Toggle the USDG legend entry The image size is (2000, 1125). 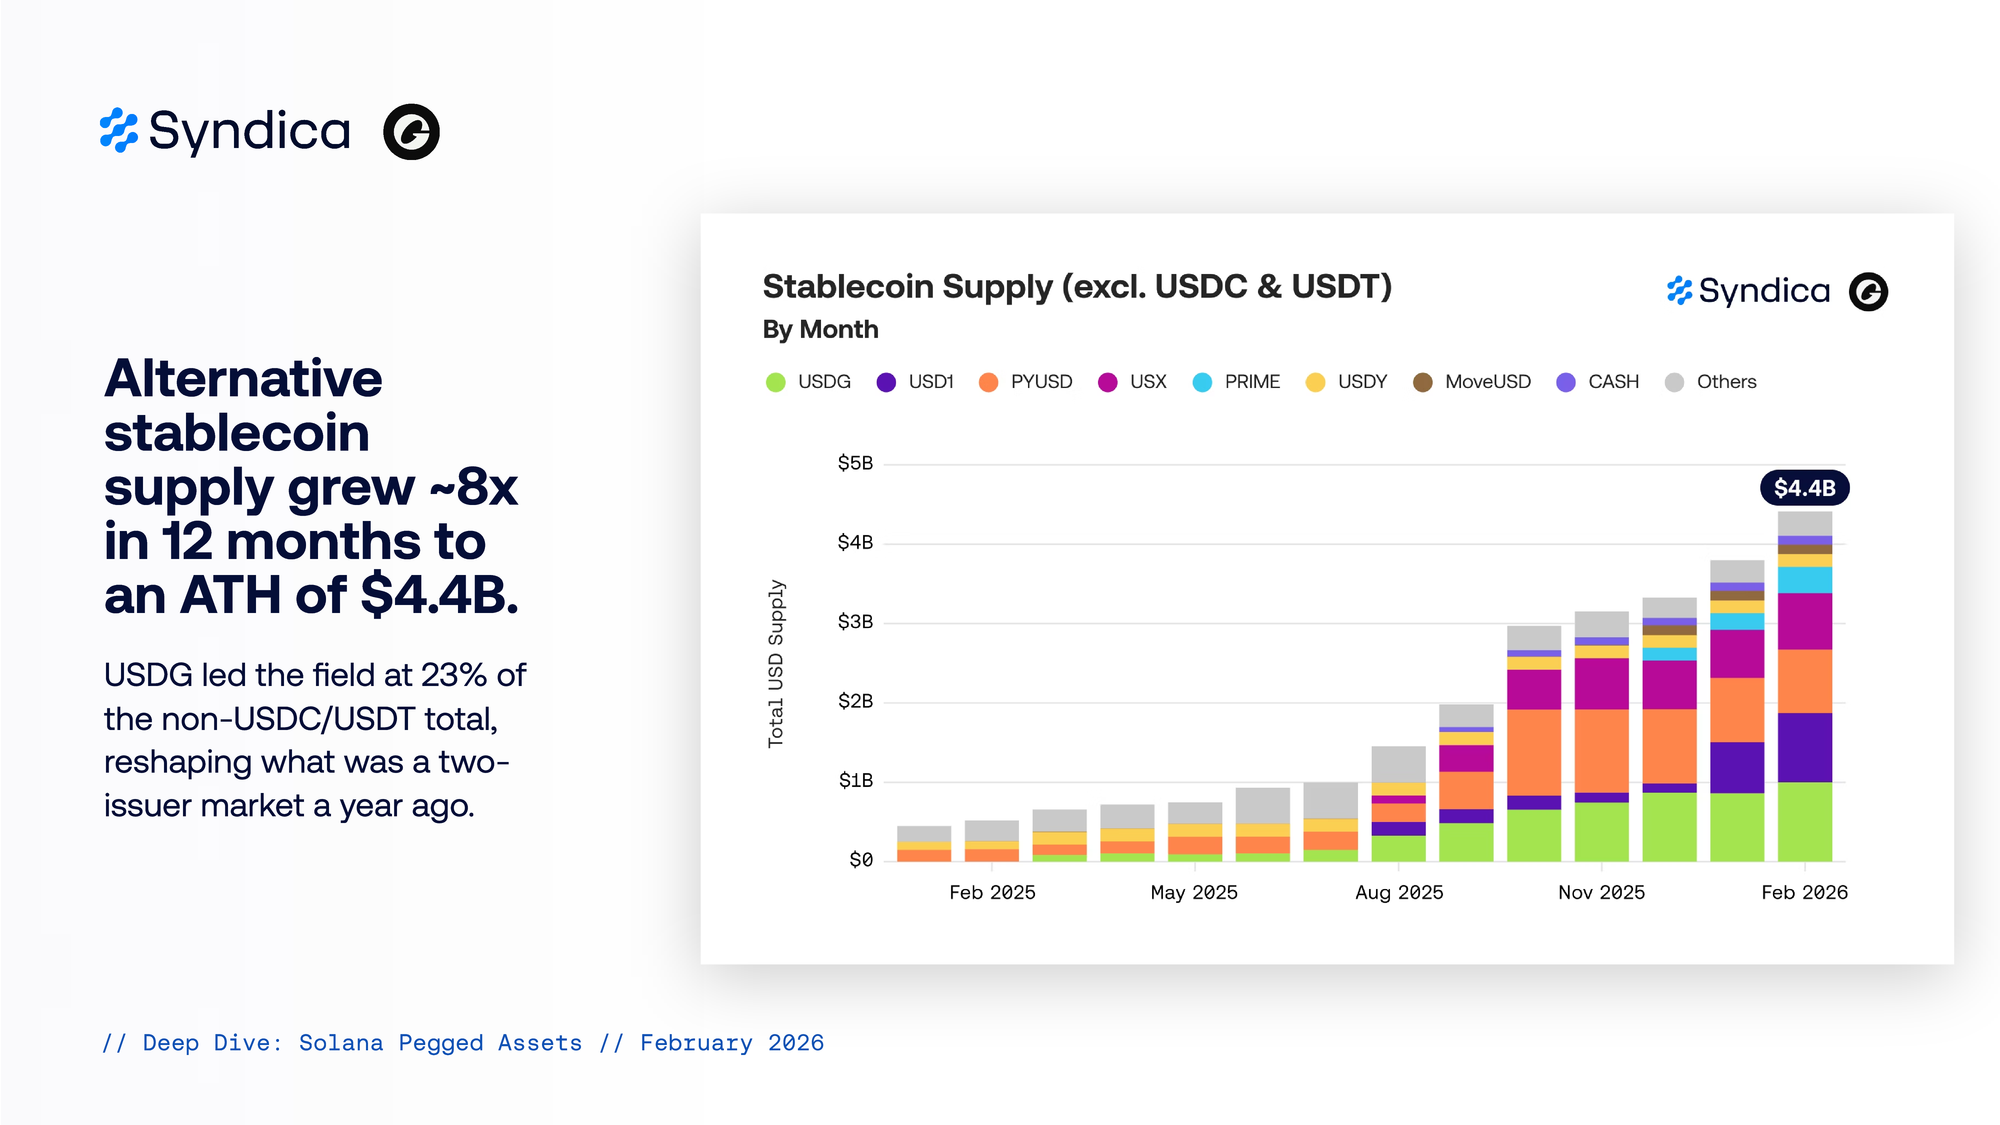tap(808, 382)
